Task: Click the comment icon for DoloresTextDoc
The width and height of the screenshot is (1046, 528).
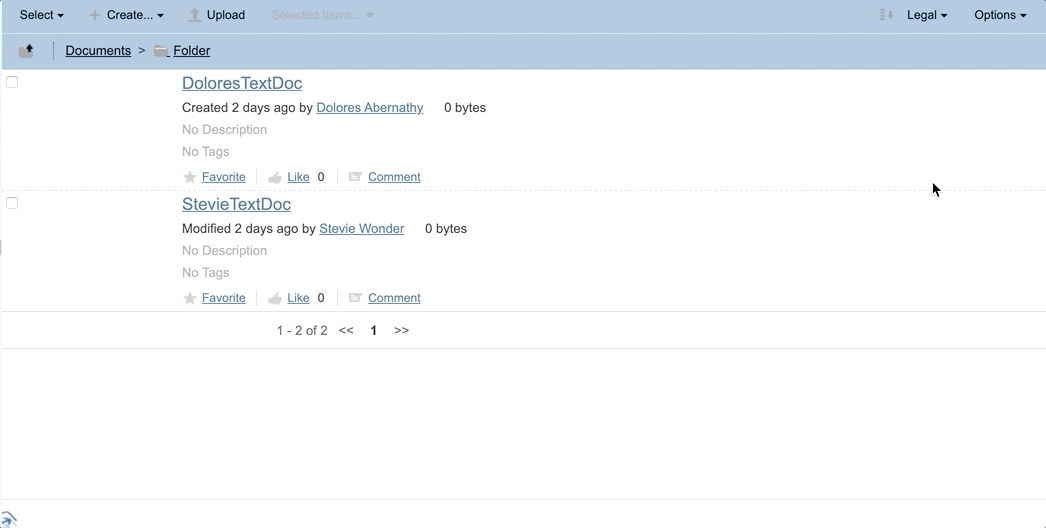Action: [355, 177]
